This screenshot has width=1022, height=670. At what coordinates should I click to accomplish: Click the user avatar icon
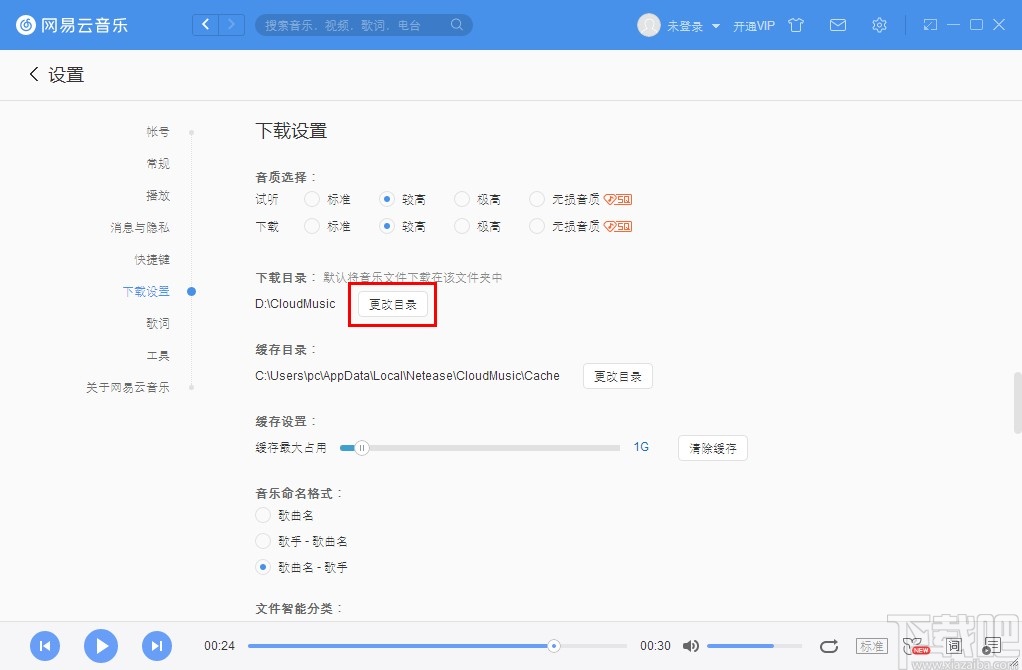649,25
